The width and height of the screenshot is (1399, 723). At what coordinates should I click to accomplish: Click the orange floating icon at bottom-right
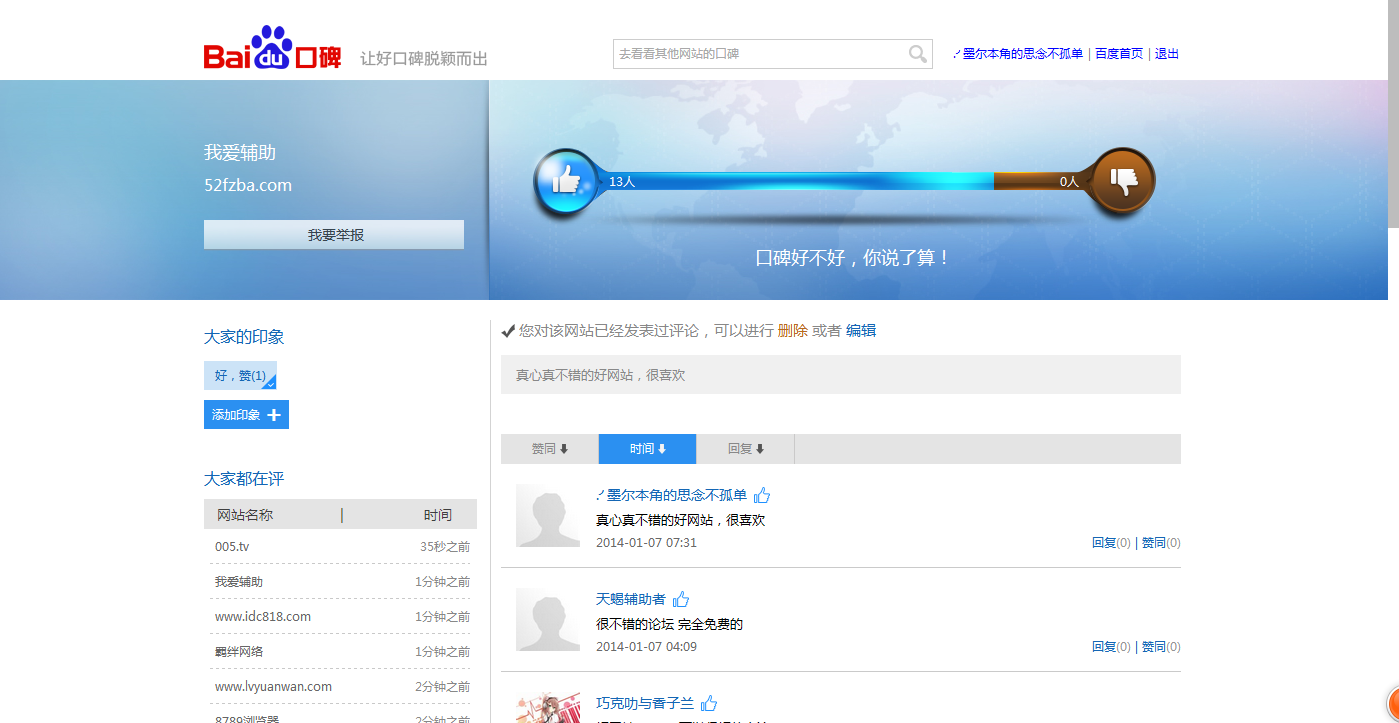coord(1392,706)
